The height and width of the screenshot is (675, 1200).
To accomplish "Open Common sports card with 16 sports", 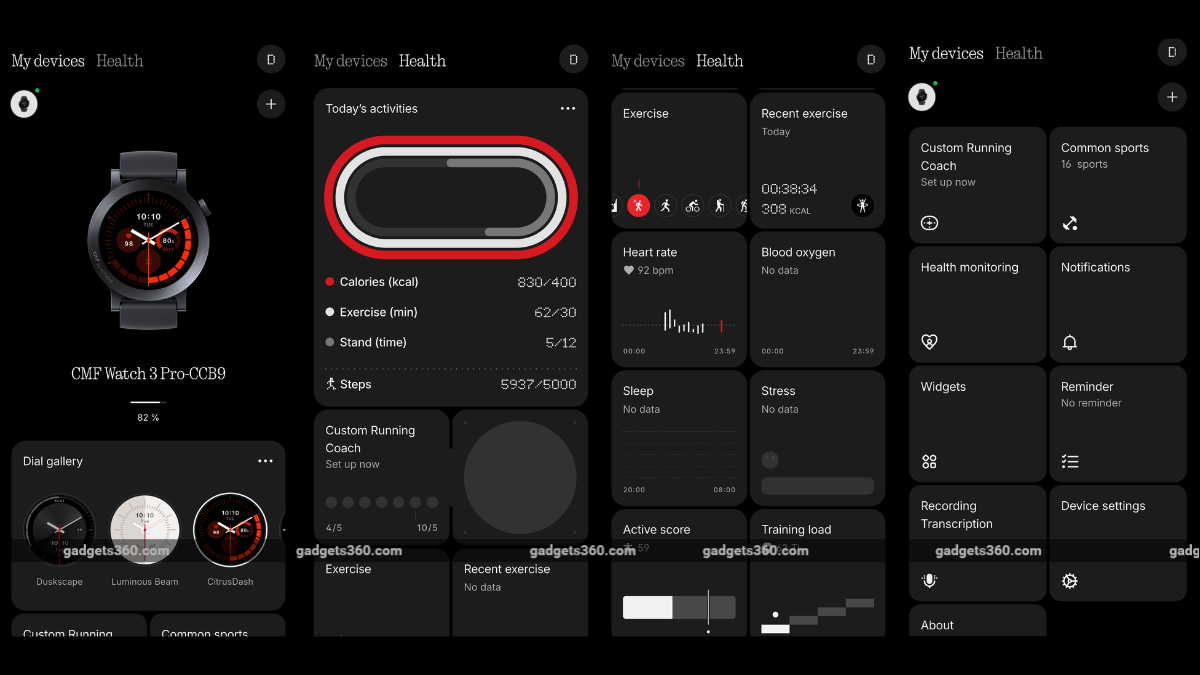I will pos(1118,185).
